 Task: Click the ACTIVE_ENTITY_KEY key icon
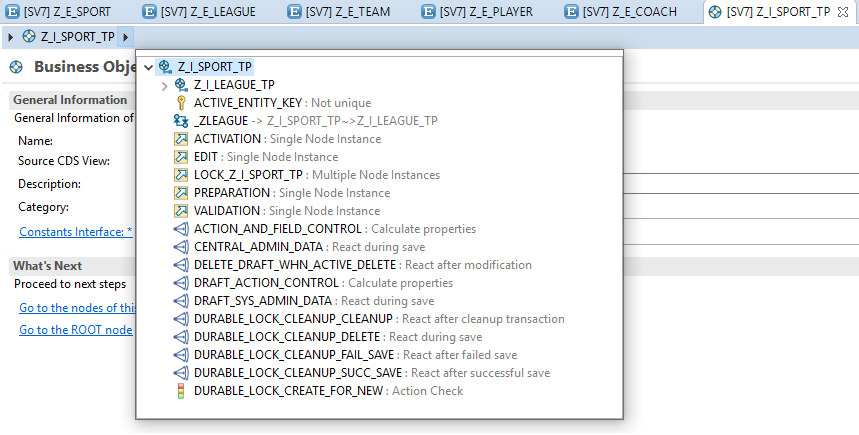(181, 103)
